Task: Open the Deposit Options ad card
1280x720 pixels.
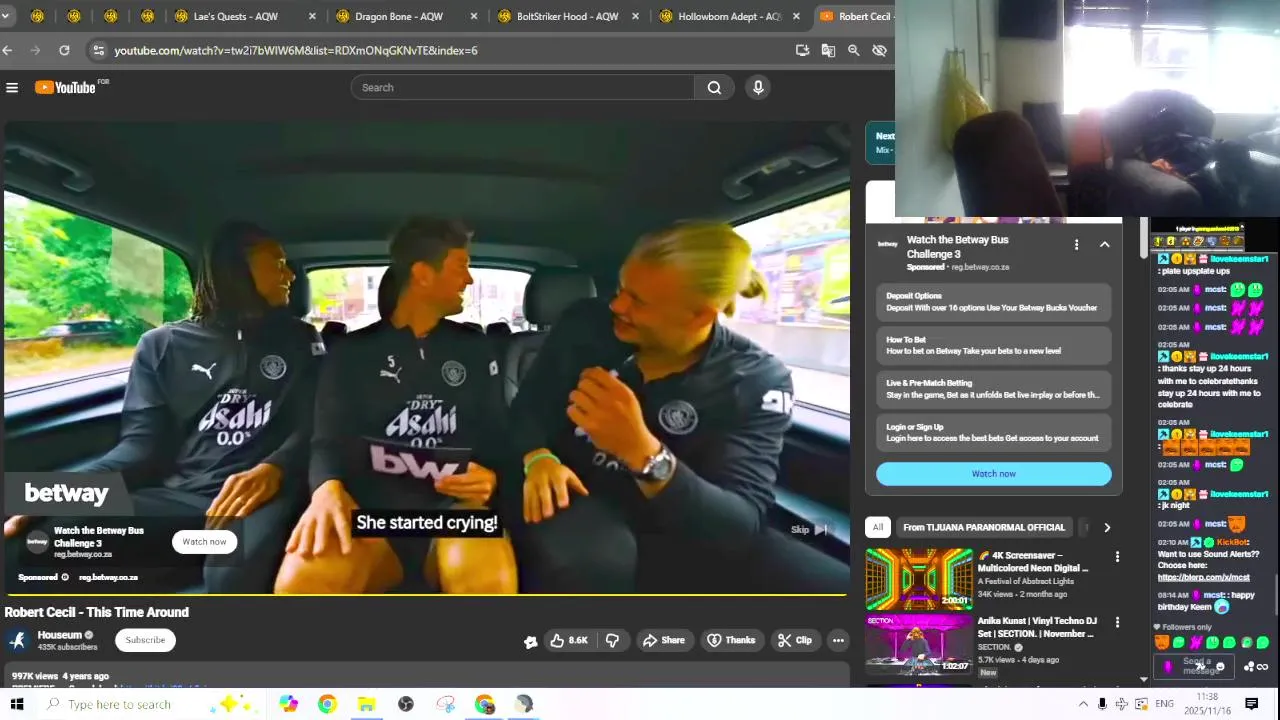Action: click(994, 302)
